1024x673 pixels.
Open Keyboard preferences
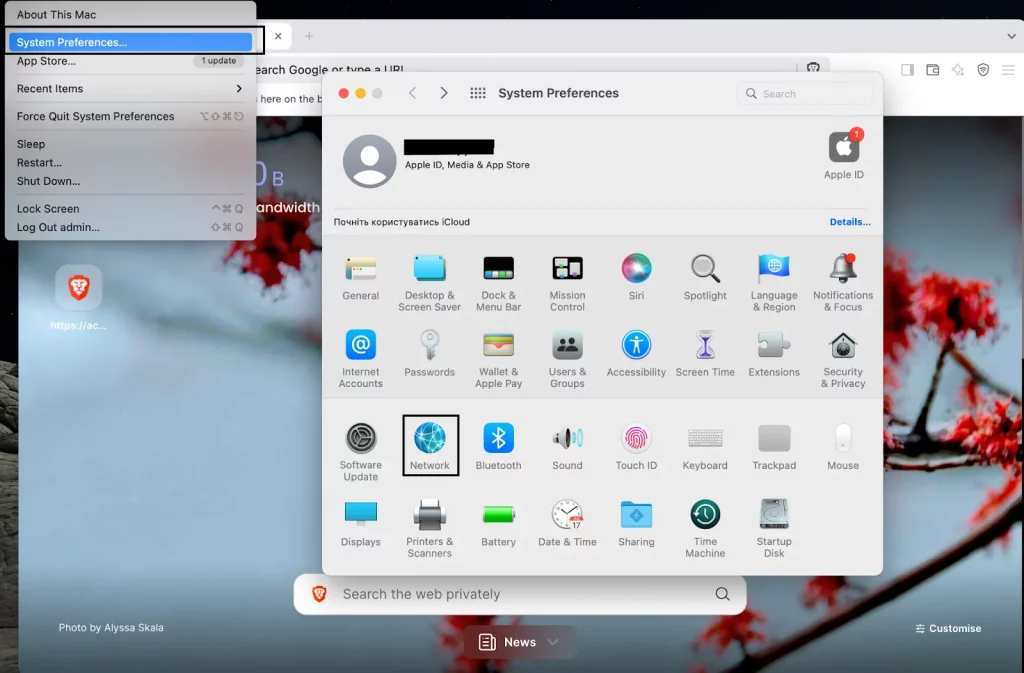(705, 446)
